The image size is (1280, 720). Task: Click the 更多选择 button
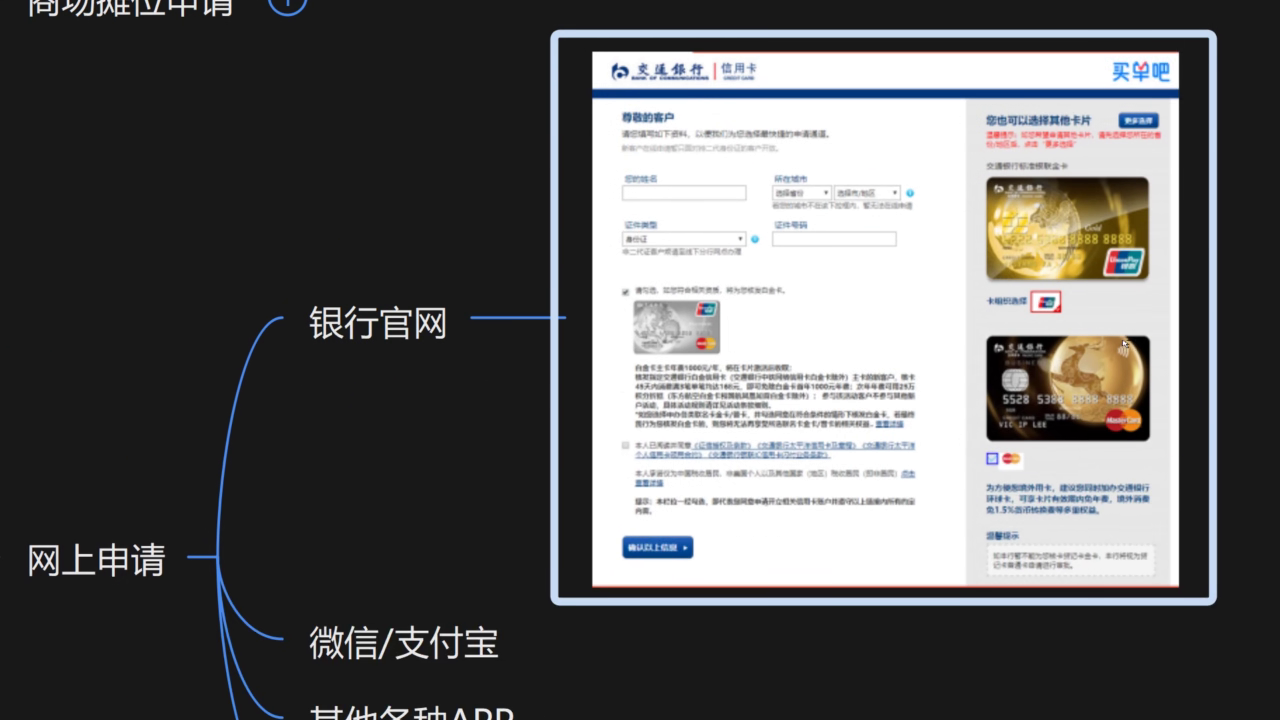[1138, 121]
